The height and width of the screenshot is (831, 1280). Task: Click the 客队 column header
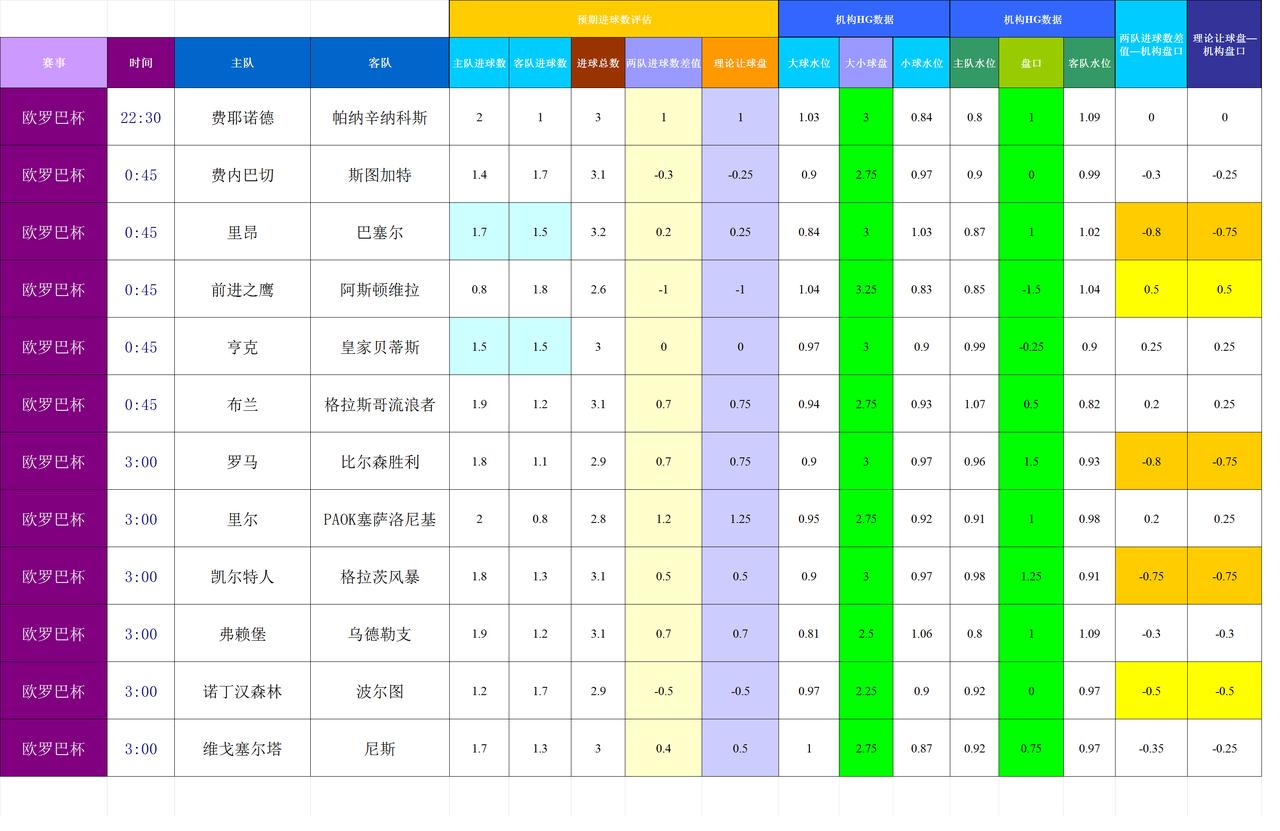[x=378, y=62]
